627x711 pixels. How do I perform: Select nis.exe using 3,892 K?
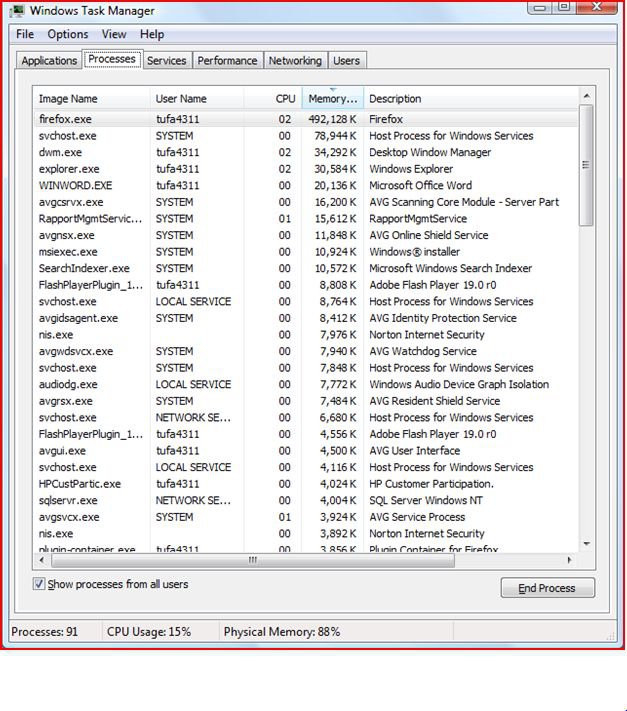pos(306,534)
